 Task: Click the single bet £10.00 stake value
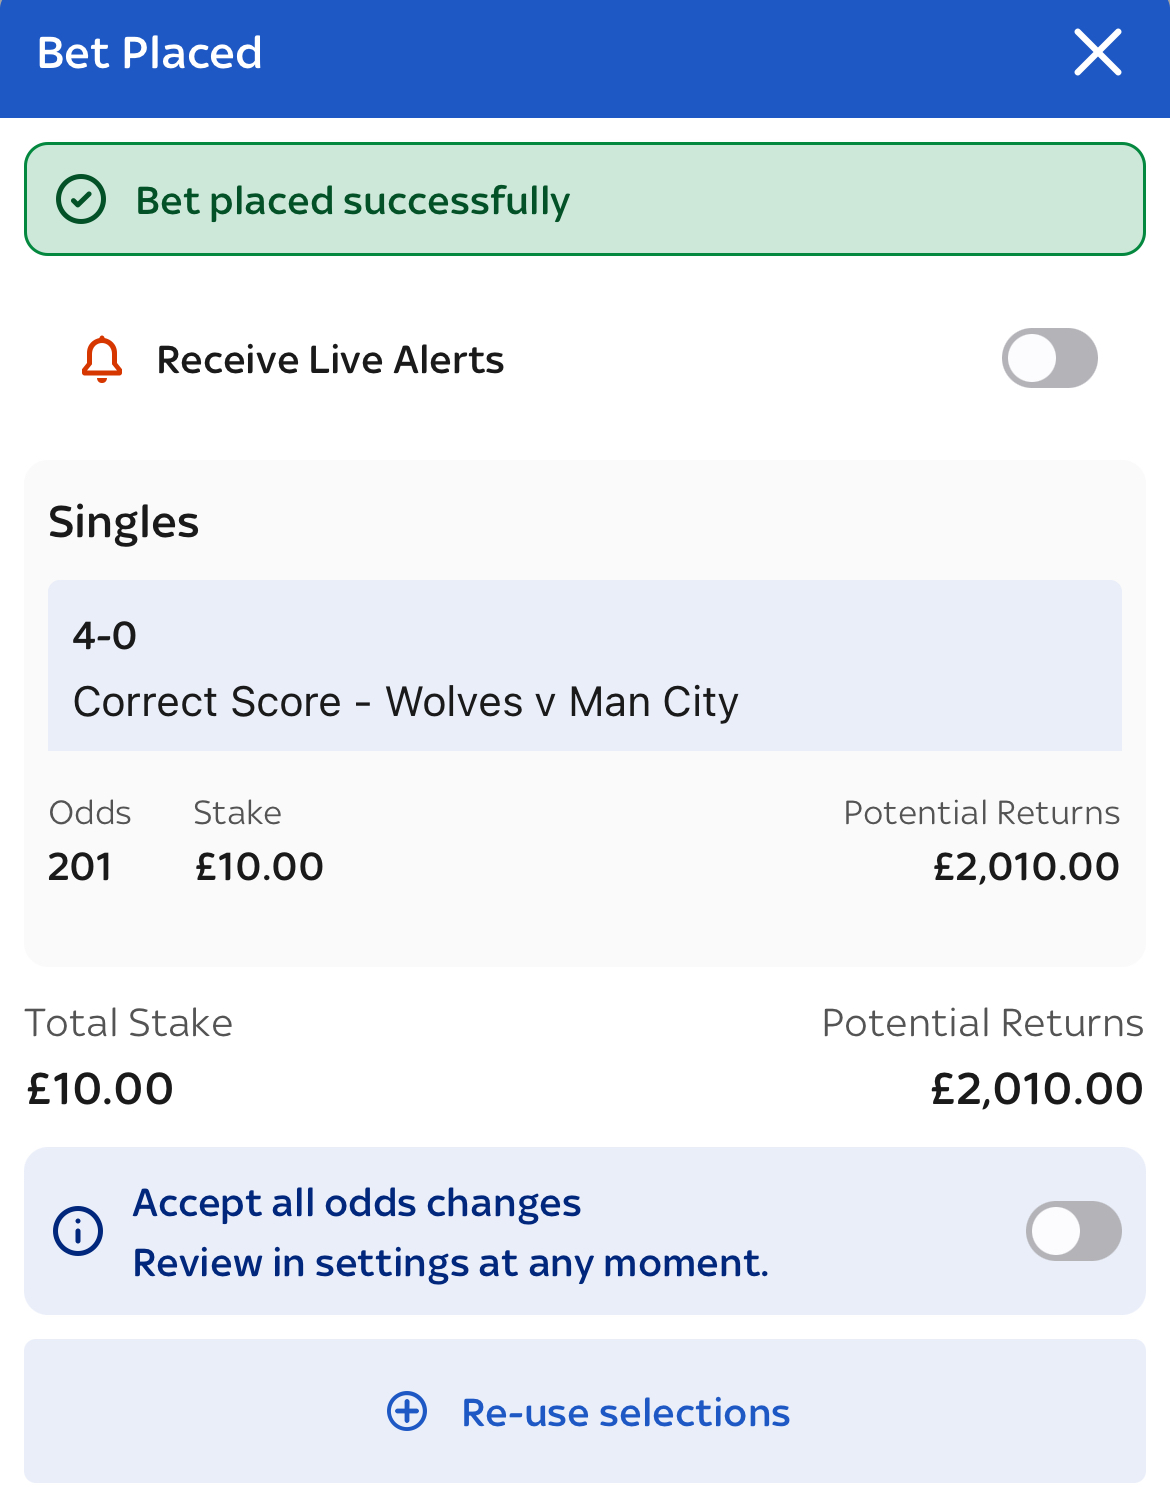click(259, 867)
